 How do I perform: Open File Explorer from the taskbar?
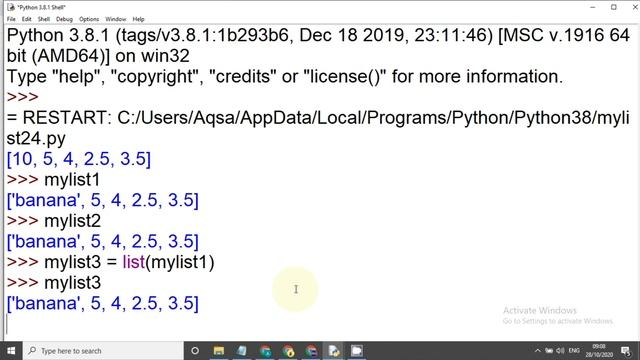219,351
